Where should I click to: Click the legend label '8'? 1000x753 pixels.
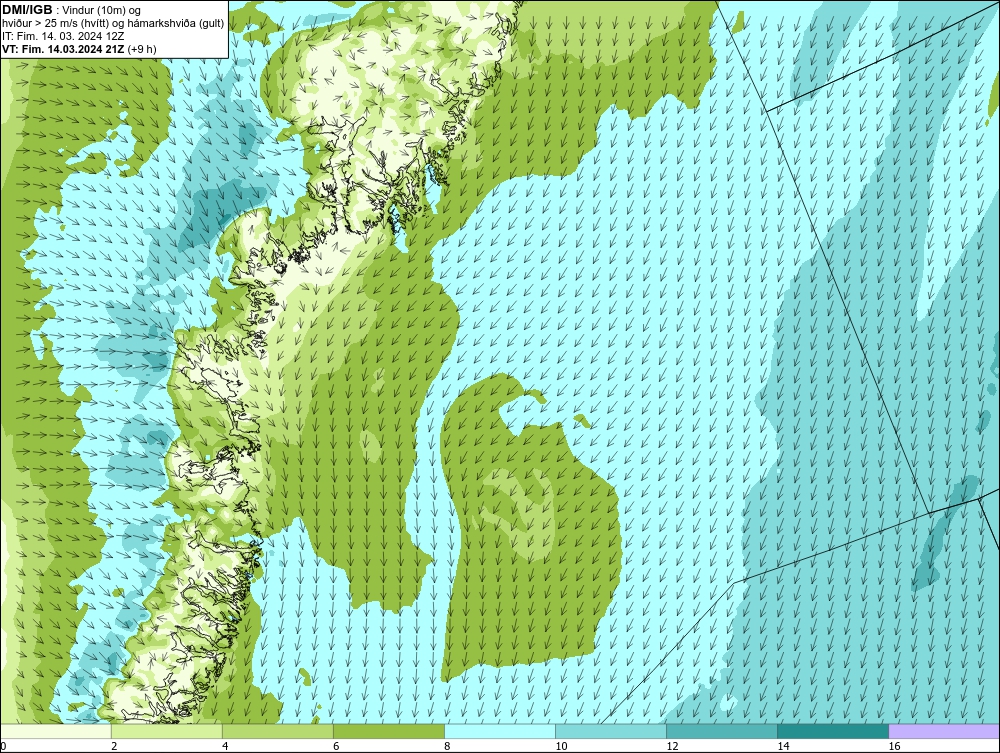pos(447,746)
